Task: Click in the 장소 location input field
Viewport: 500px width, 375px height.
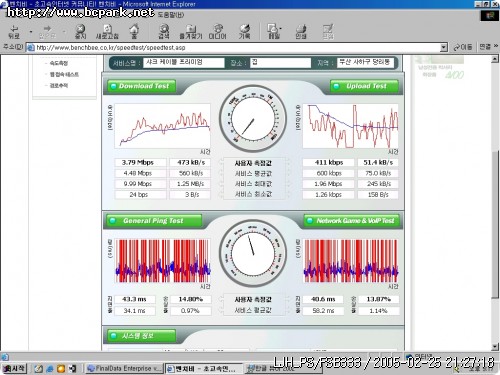Action: [280, 62]
